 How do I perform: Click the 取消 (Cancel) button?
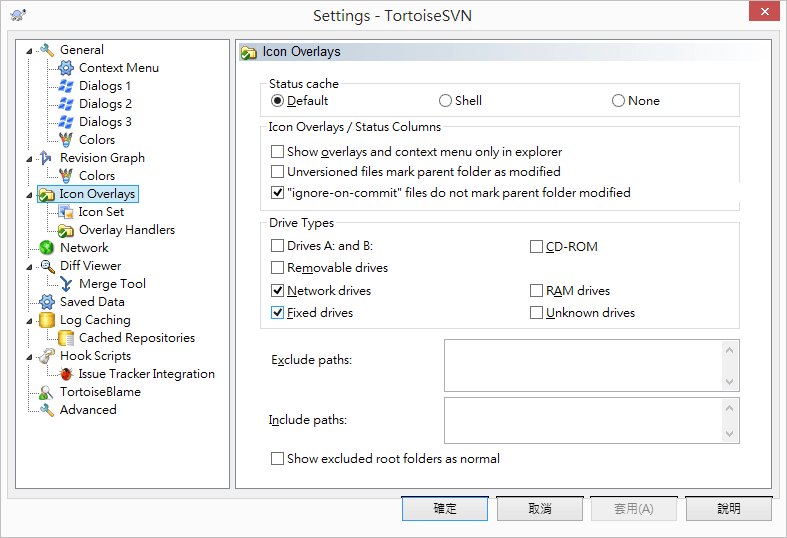540,509
